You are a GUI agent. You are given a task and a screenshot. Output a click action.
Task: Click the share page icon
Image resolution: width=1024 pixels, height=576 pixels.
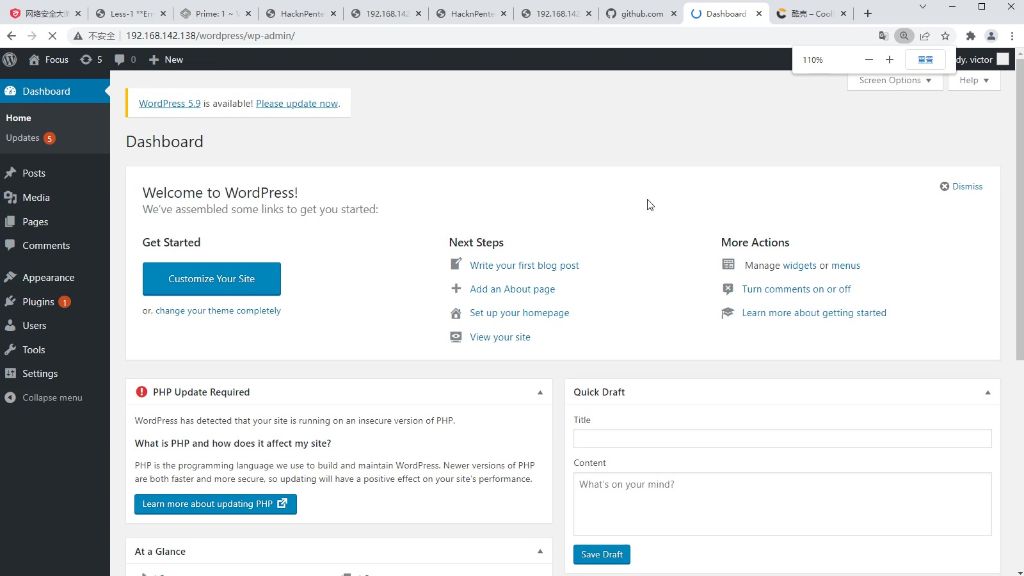pyautogui.click(x=925, y=36)
